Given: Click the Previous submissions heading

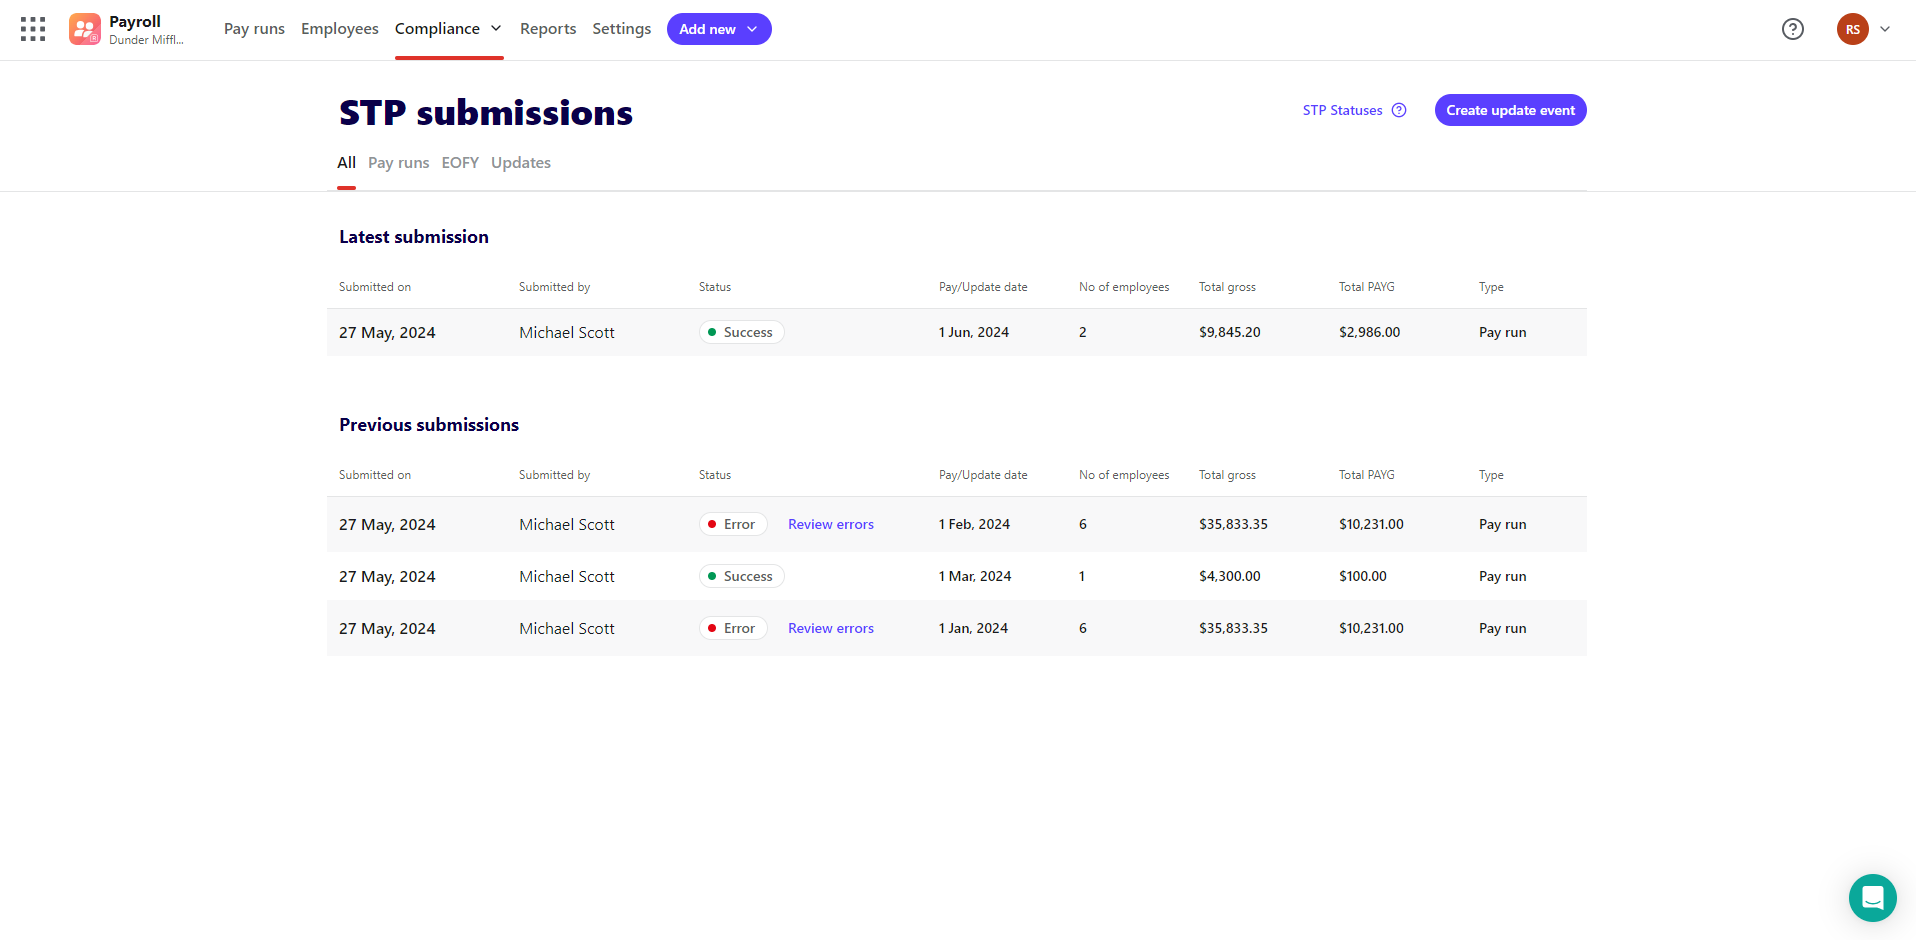Looking at the screenshot, I should (x=429, y=425).
